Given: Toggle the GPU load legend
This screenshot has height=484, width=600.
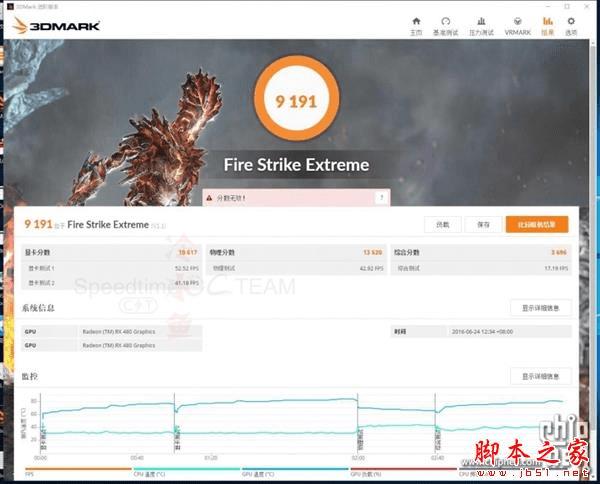Looking at the screenshot, I should [404, 472].
